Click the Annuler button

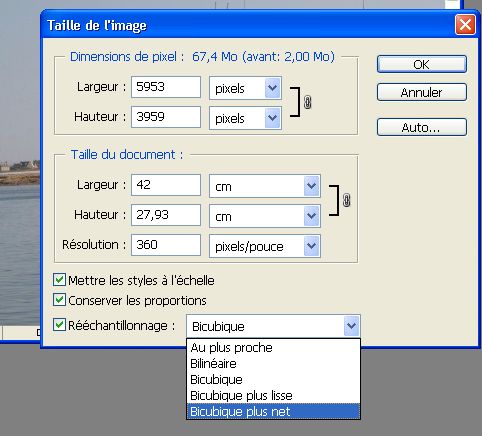point(422,92)
